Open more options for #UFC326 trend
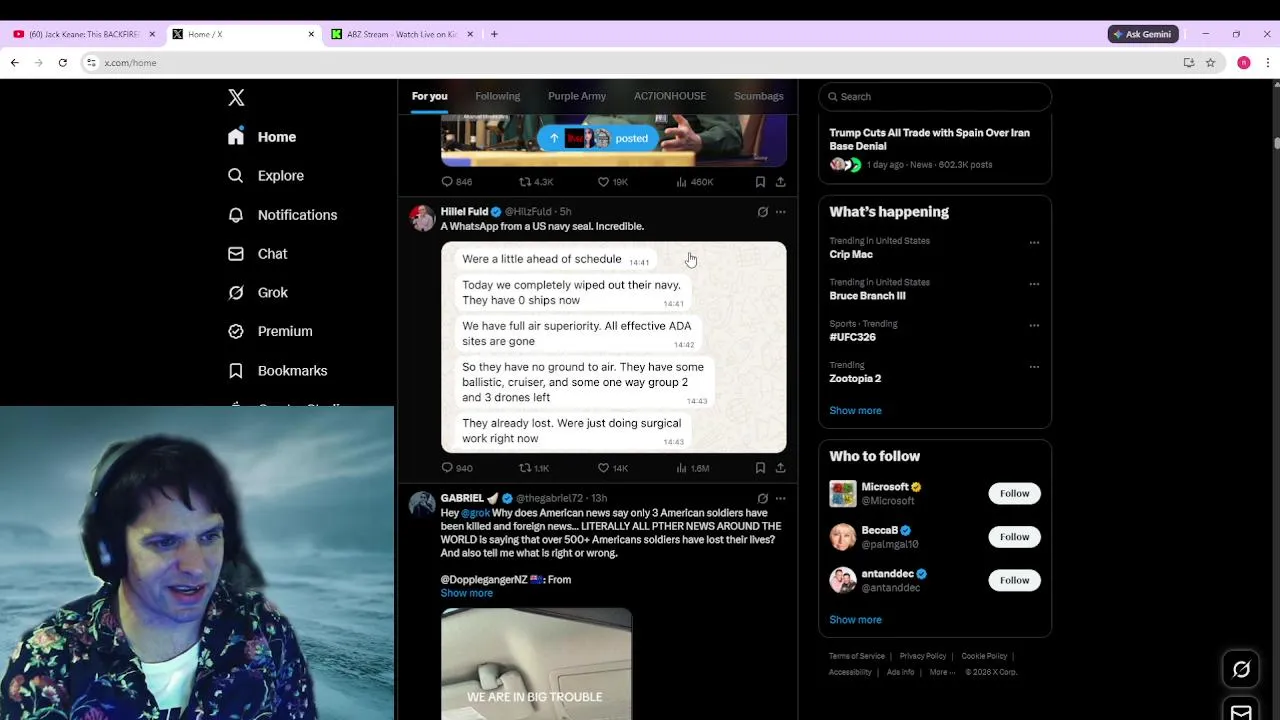This screenshot has height=720, width=1280. pos(1034,325)
